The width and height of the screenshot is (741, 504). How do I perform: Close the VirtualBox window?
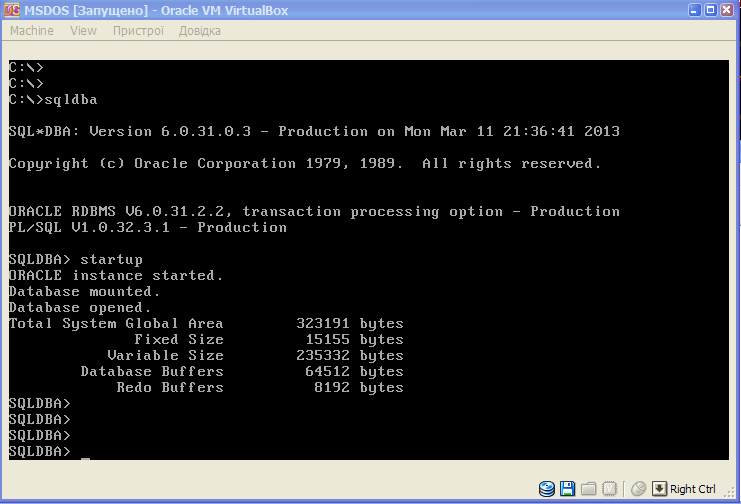tap(727, 10)
